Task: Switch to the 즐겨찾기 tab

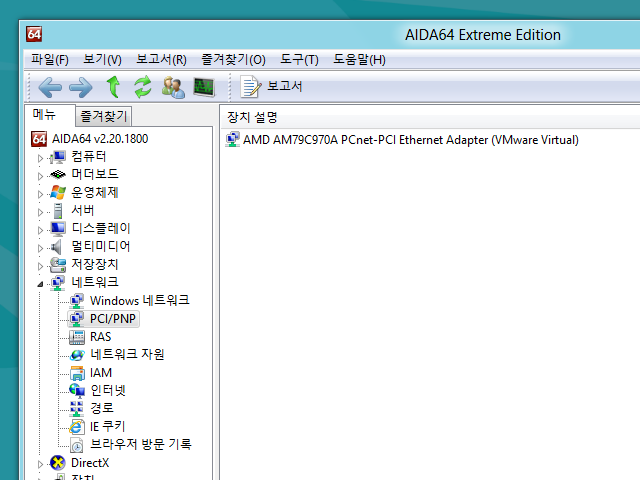Action: point(104,116)
